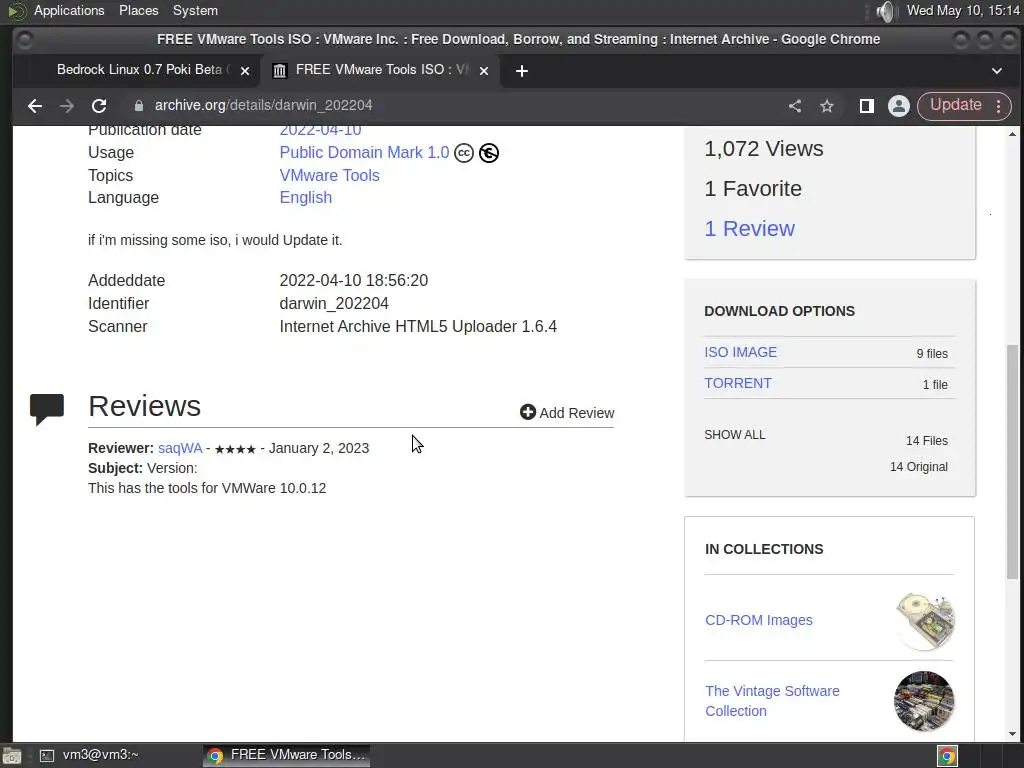The image size is (1024, 768).
Task: Switch to the Bedrock Linux 0.7 Poki tab
Action: pos(144,70)
